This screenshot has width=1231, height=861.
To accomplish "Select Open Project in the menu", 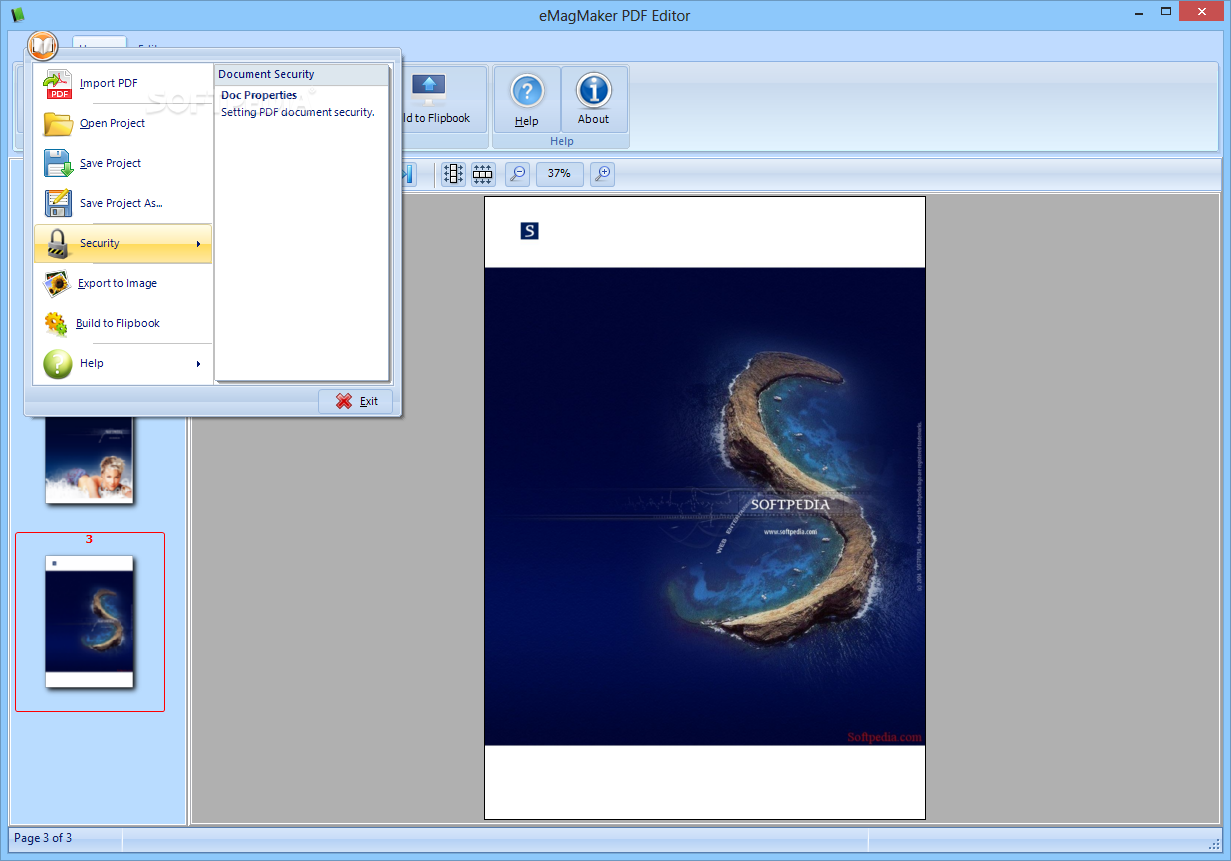I will (x=123, y=123).
